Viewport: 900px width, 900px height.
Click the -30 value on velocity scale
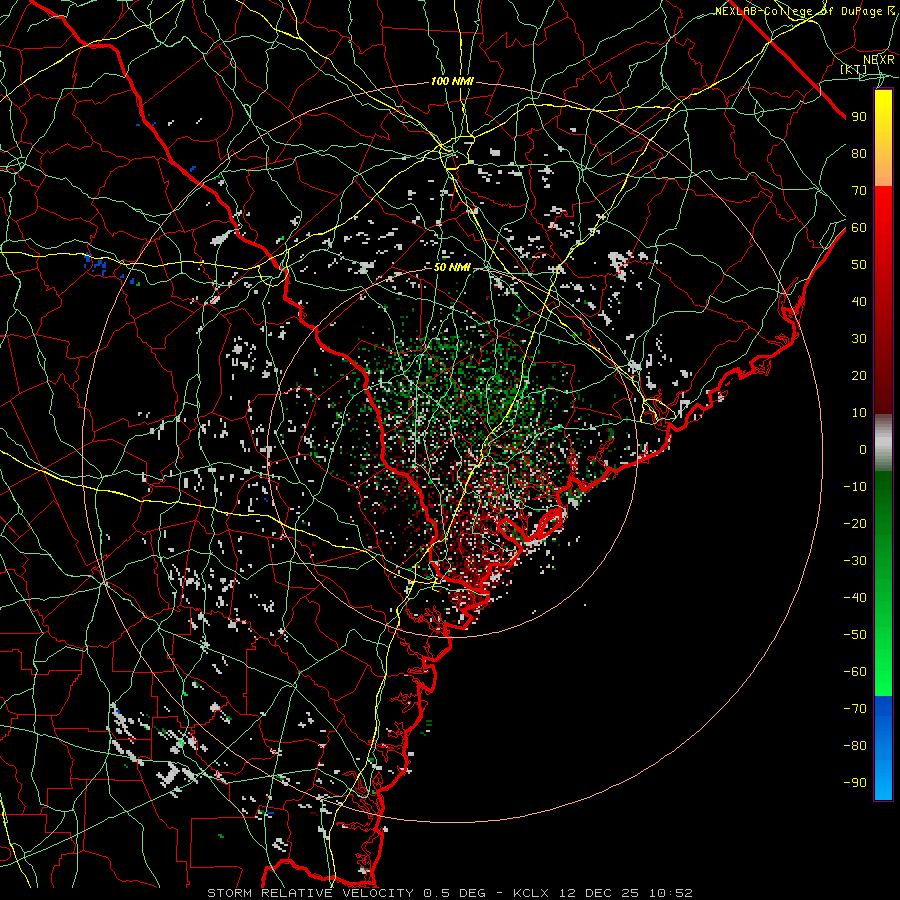click(x=855, y=561)
